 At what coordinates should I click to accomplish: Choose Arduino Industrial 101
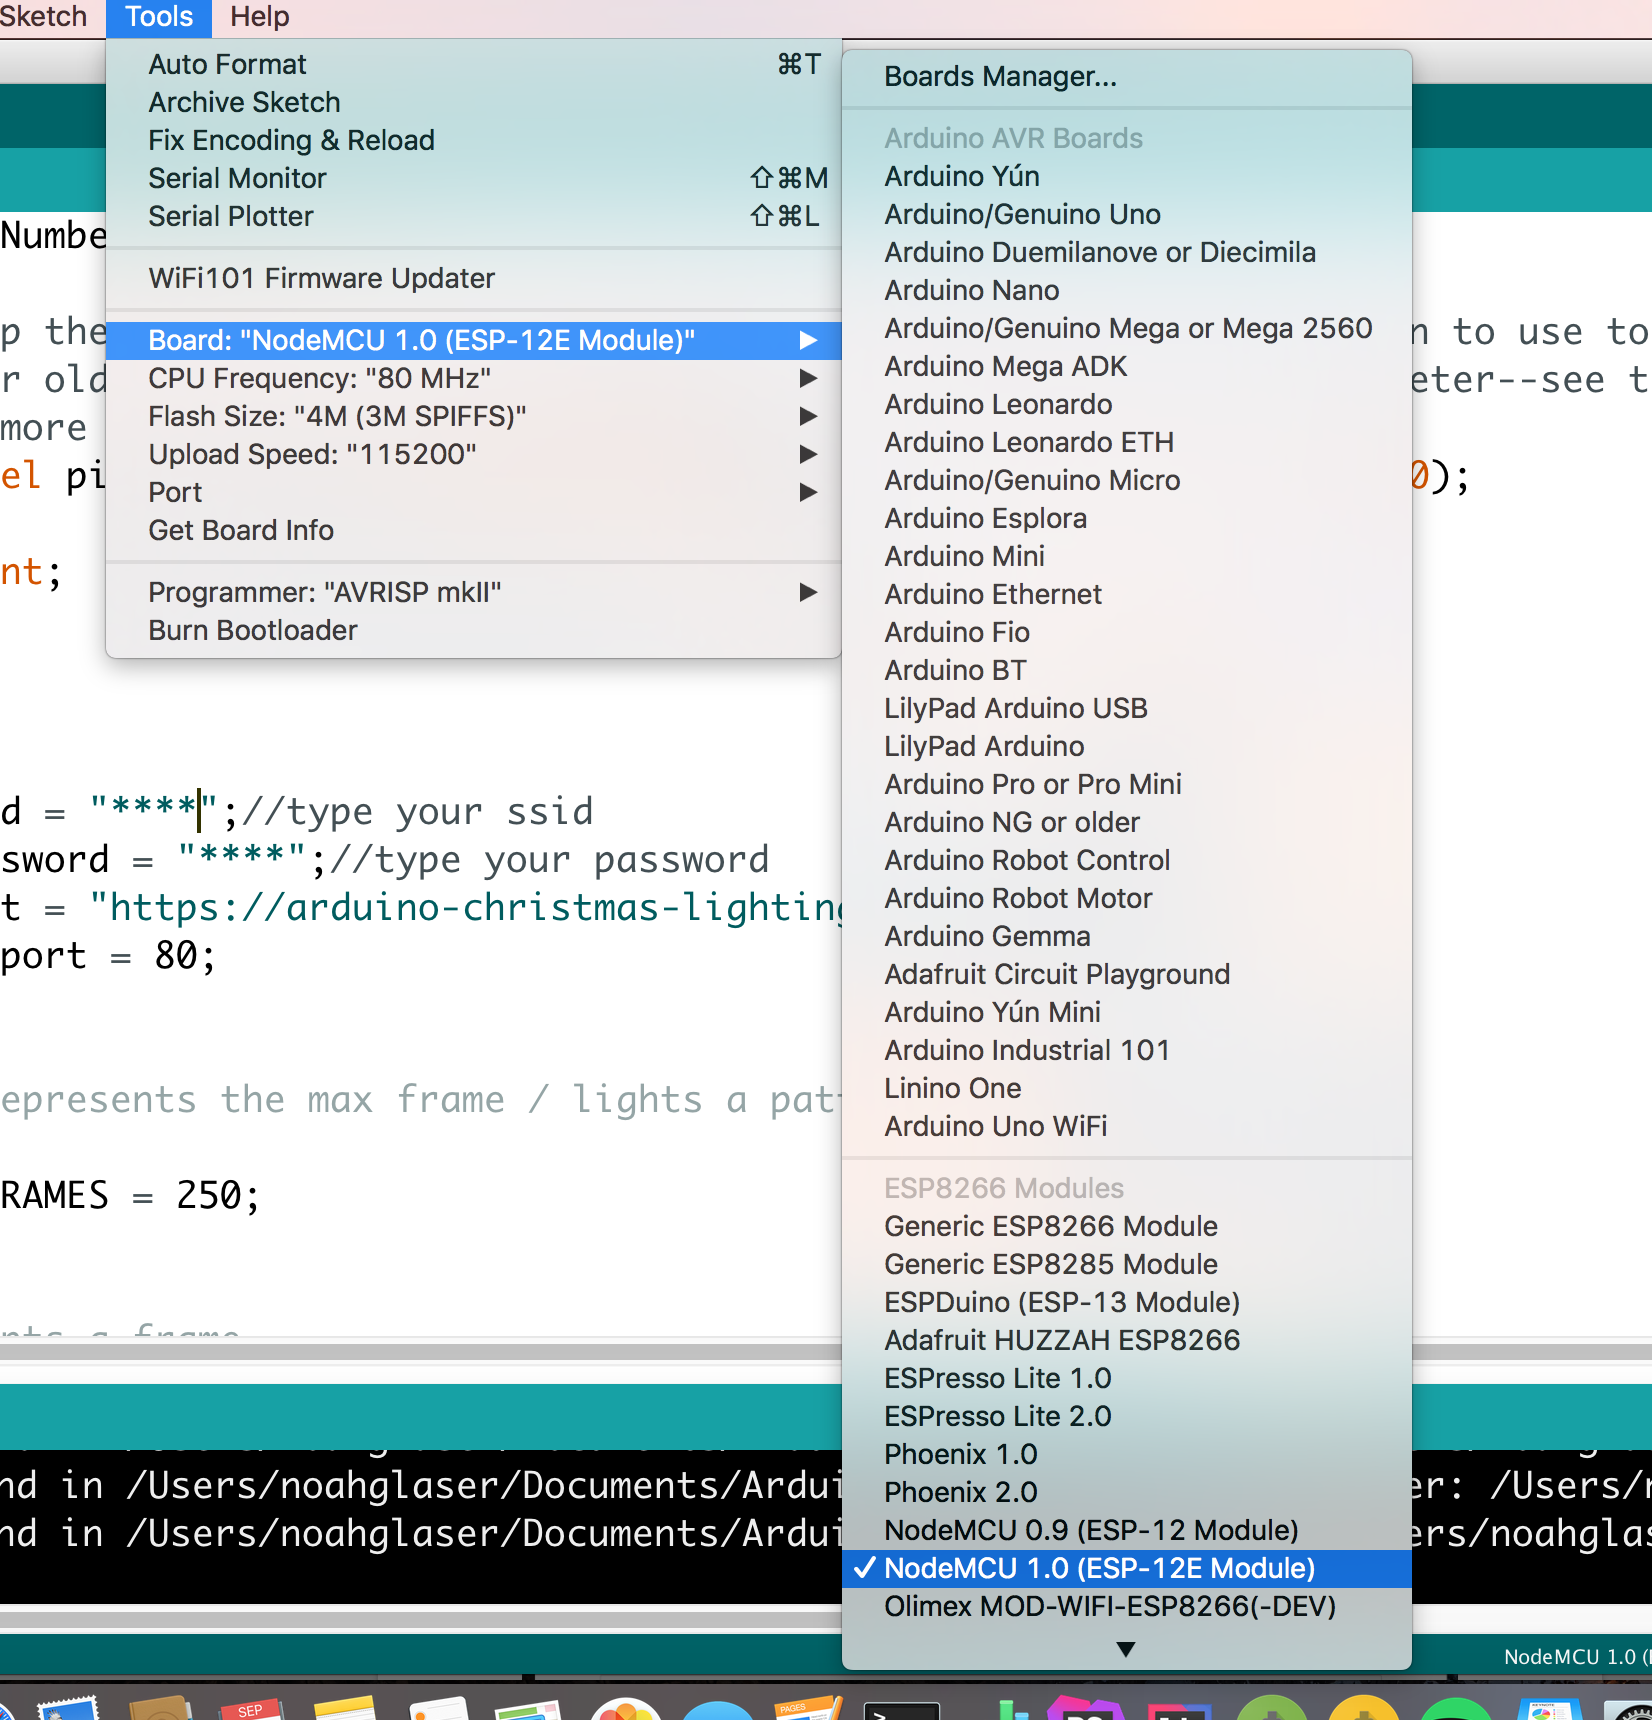pyautogui.click(x=1127, y=1050)
